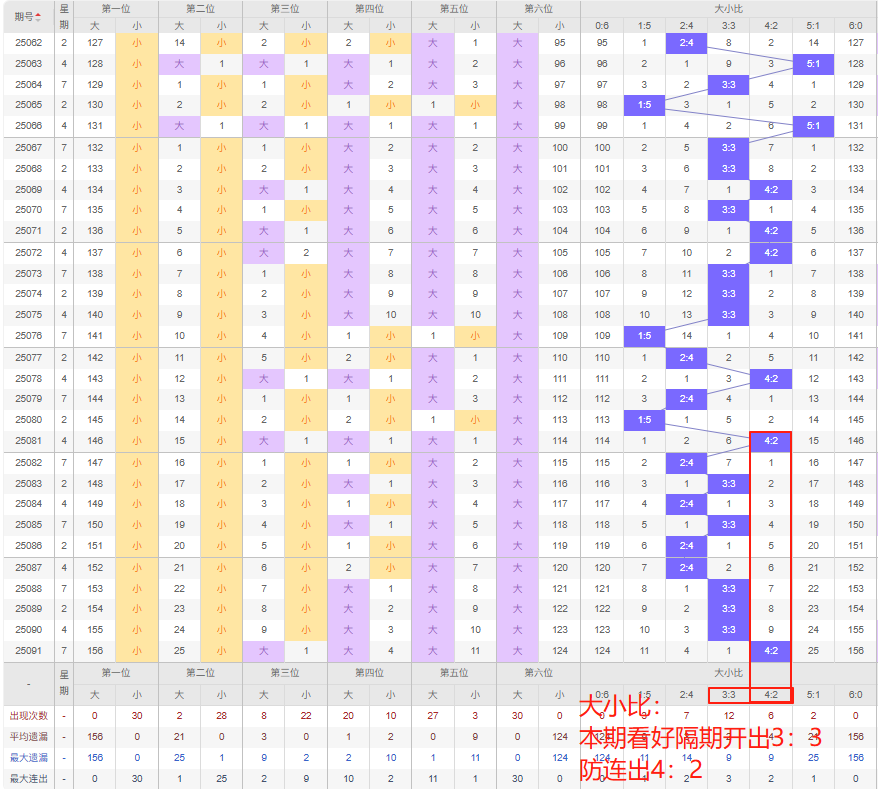Click period number 25065
This screenshot has height=789, width=878.
[x=29, y=105]
